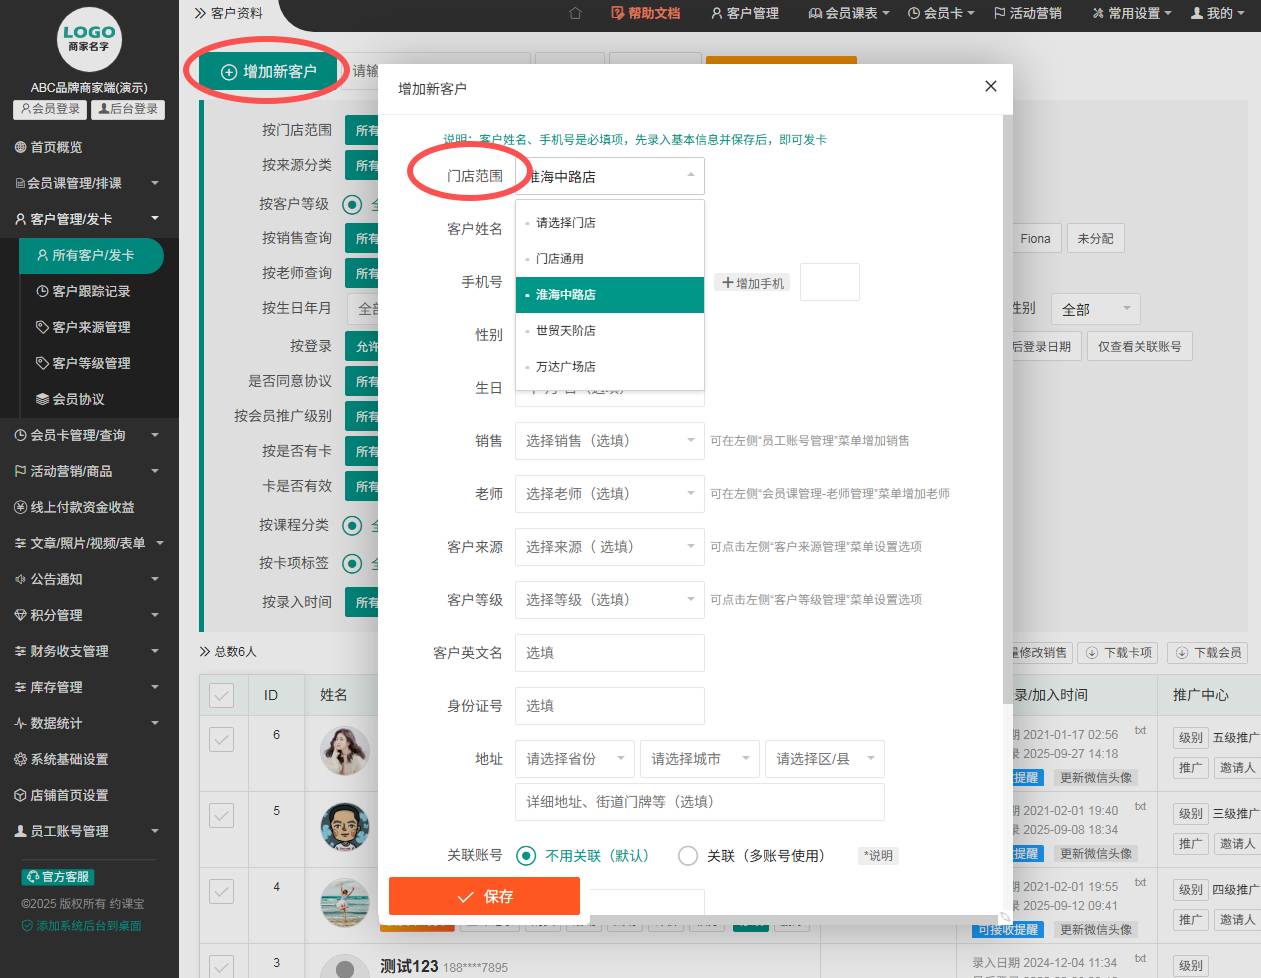
Task: Click the 官方客服 customer service badge
Action: point(58,877)
